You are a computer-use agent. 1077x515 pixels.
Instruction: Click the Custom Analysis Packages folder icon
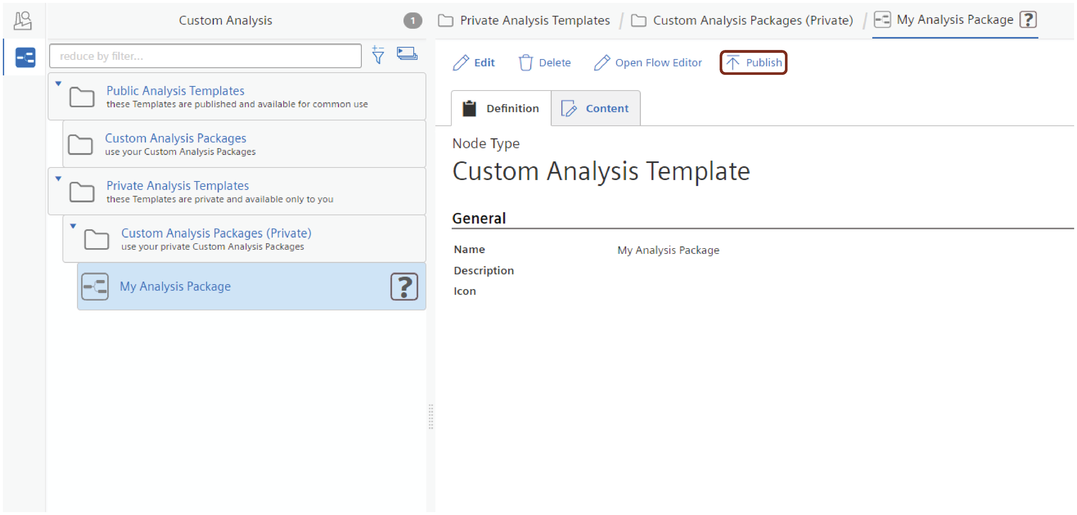tap(80, 144)
